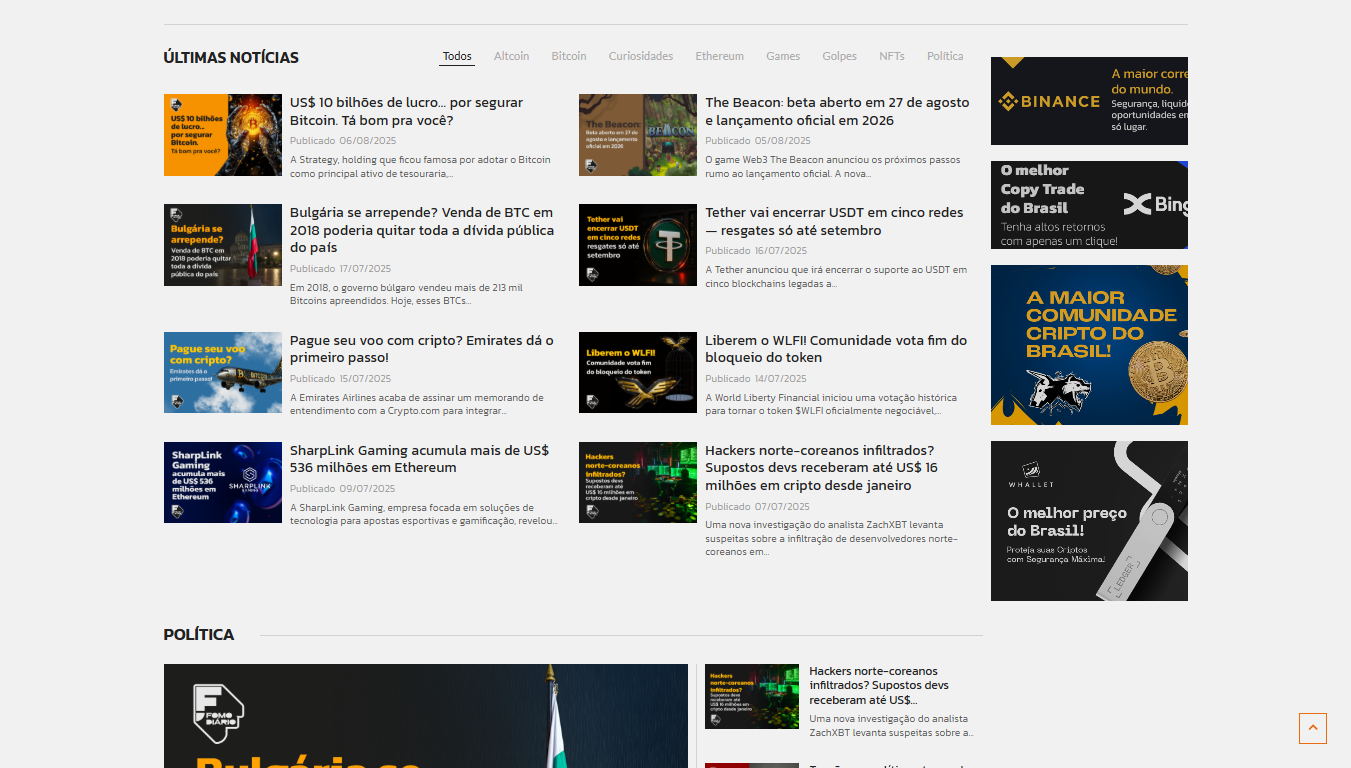Open the Binance banner ad
Viewport: 1351px width, 768px height.
click(x=1089, y=101)
